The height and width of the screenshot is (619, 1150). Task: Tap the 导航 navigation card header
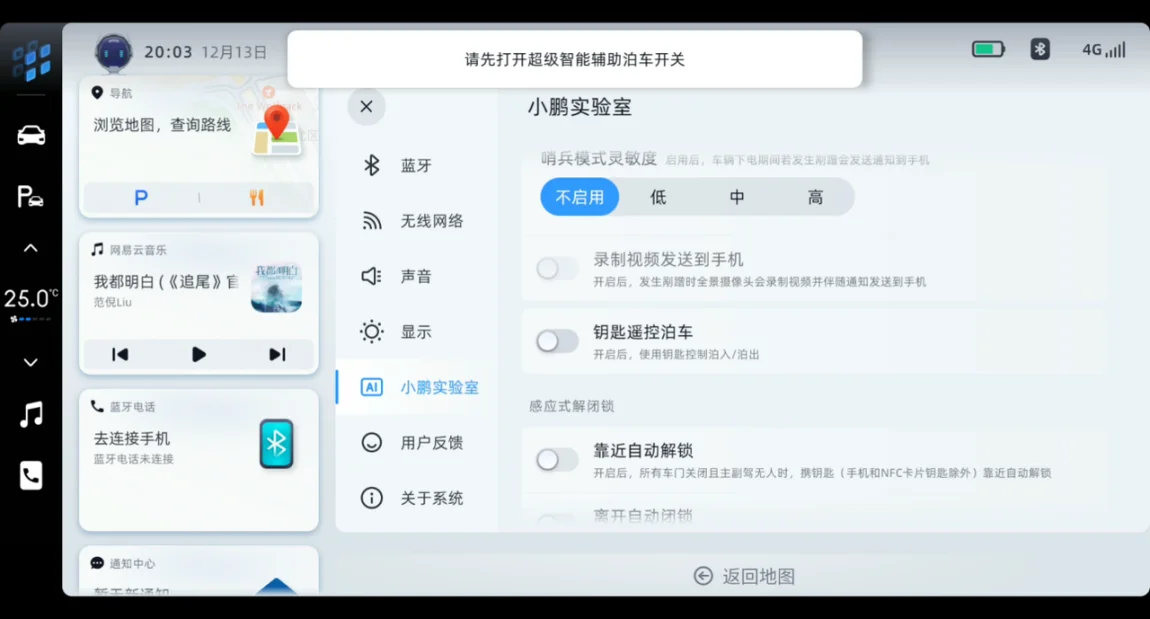(x=112, y=93)
